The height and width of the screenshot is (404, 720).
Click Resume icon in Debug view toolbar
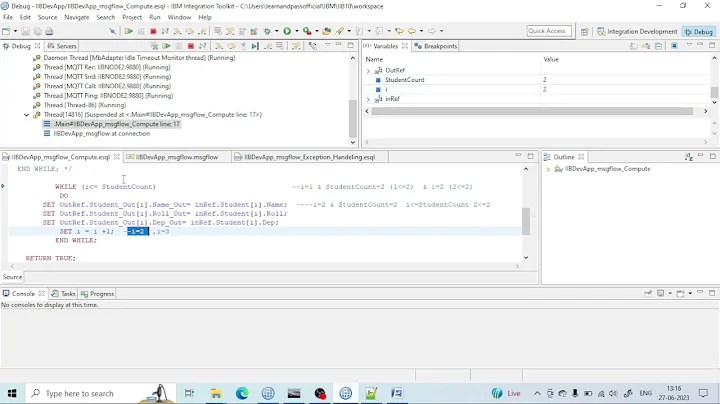click(166, 46)
